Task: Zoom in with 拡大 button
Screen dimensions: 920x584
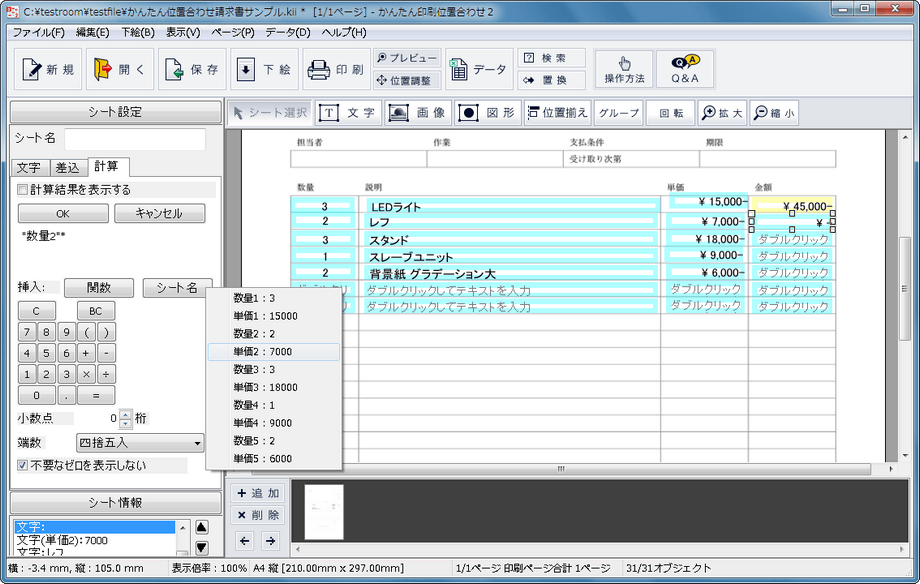Action: 722,113
